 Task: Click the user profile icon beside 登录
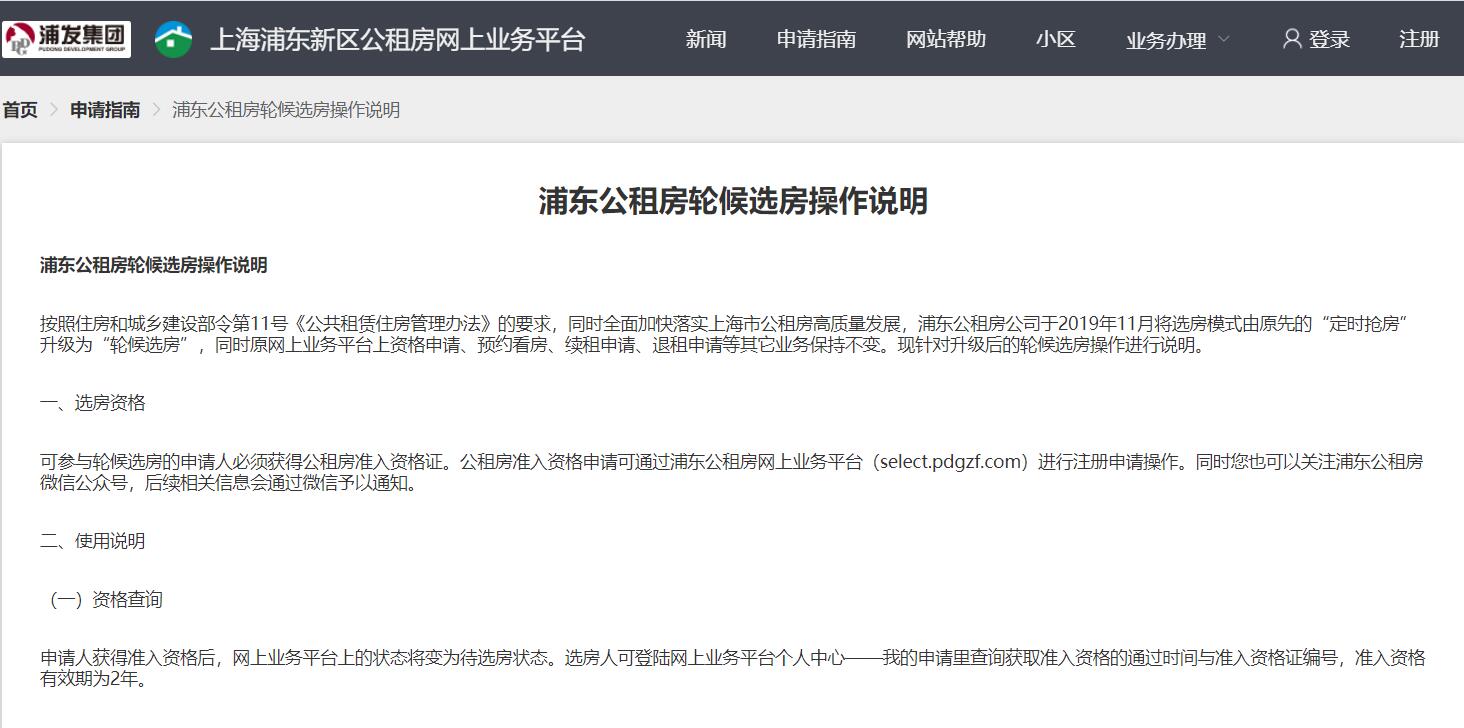tap(1292, 39)
